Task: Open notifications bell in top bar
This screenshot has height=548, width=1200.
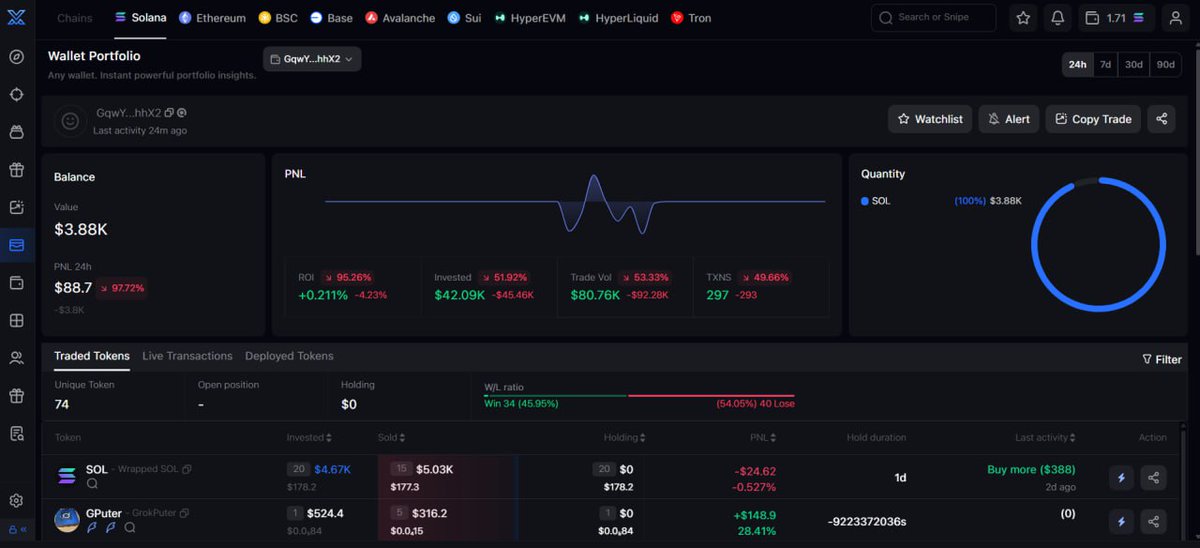Action: pos(1058,18)
